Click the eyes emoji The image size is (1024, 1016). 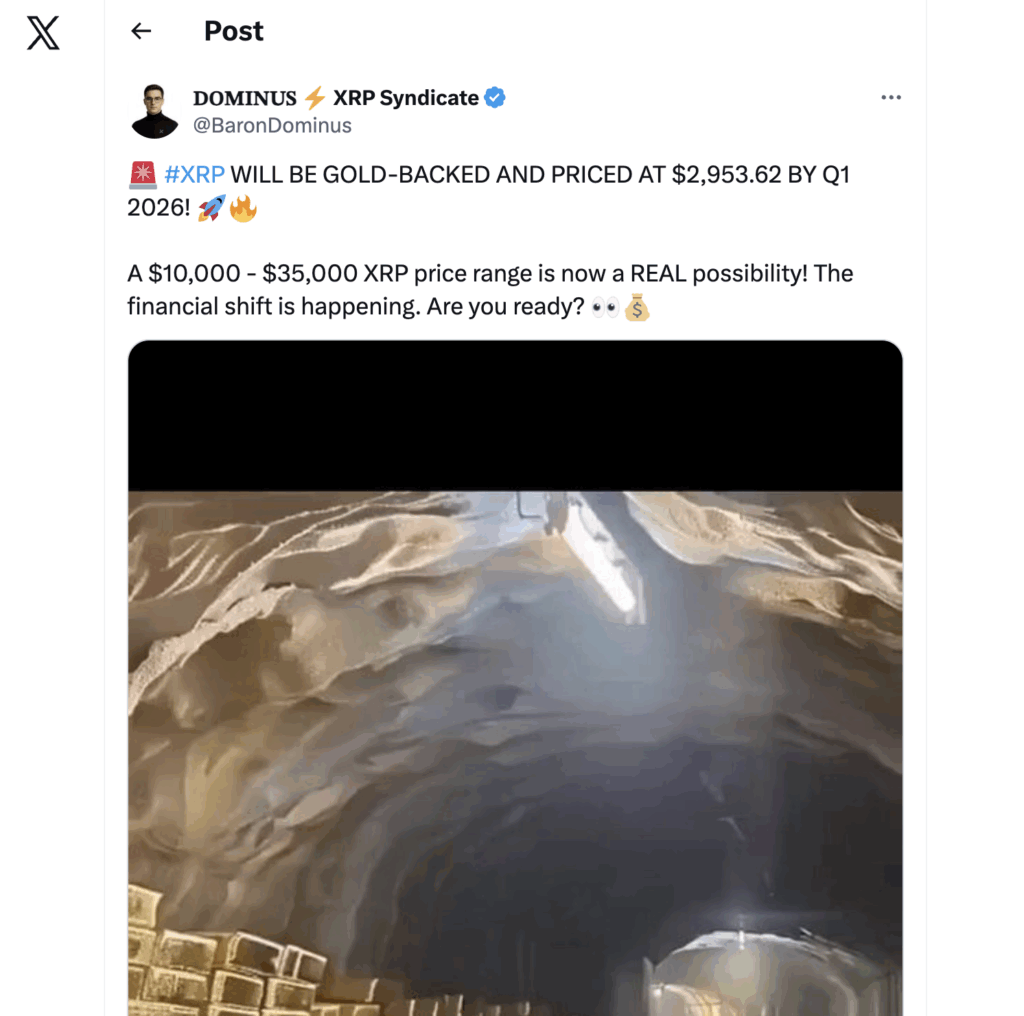click(x=605, y=307)
